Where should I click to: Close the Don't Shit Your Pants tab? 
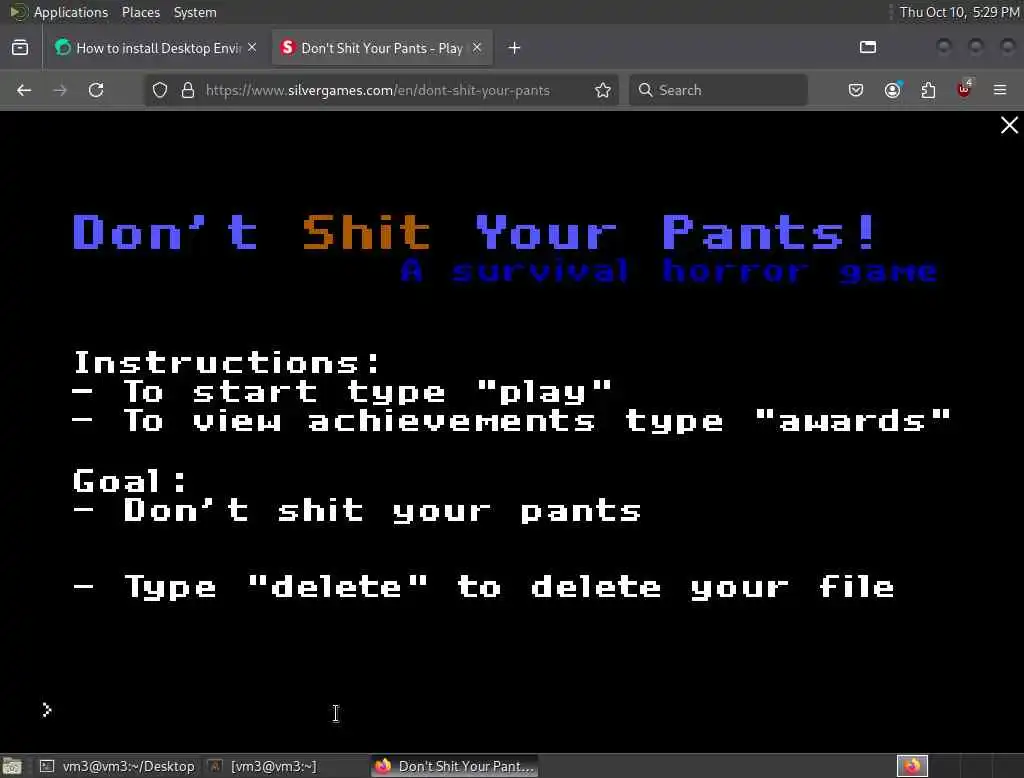477,48
